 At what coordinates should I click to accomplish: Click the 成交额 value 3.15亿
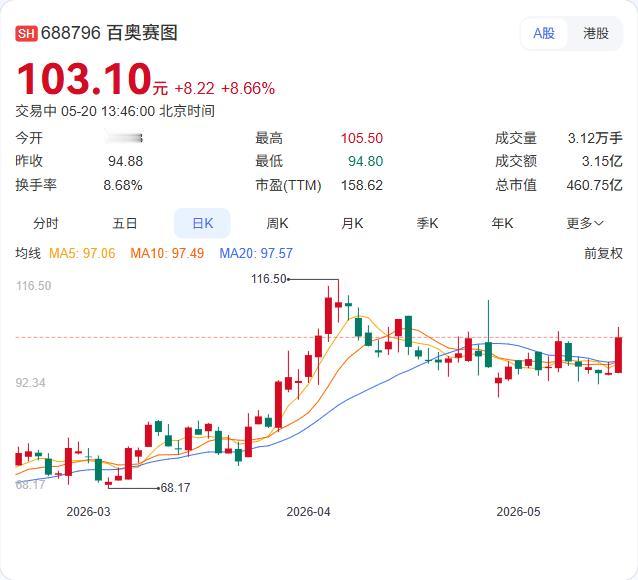[602, 161]
